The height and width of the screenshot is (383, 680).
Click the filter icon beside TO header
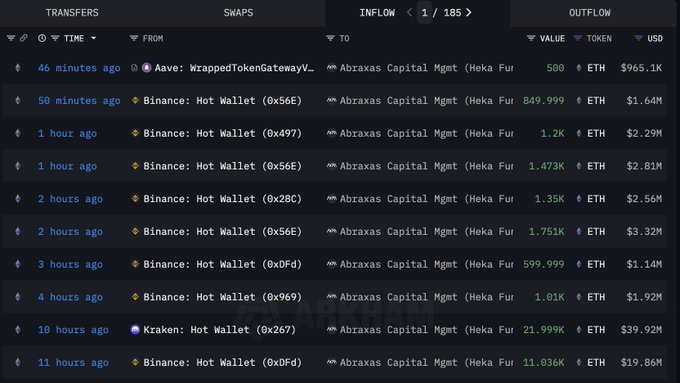coord(330,39)
